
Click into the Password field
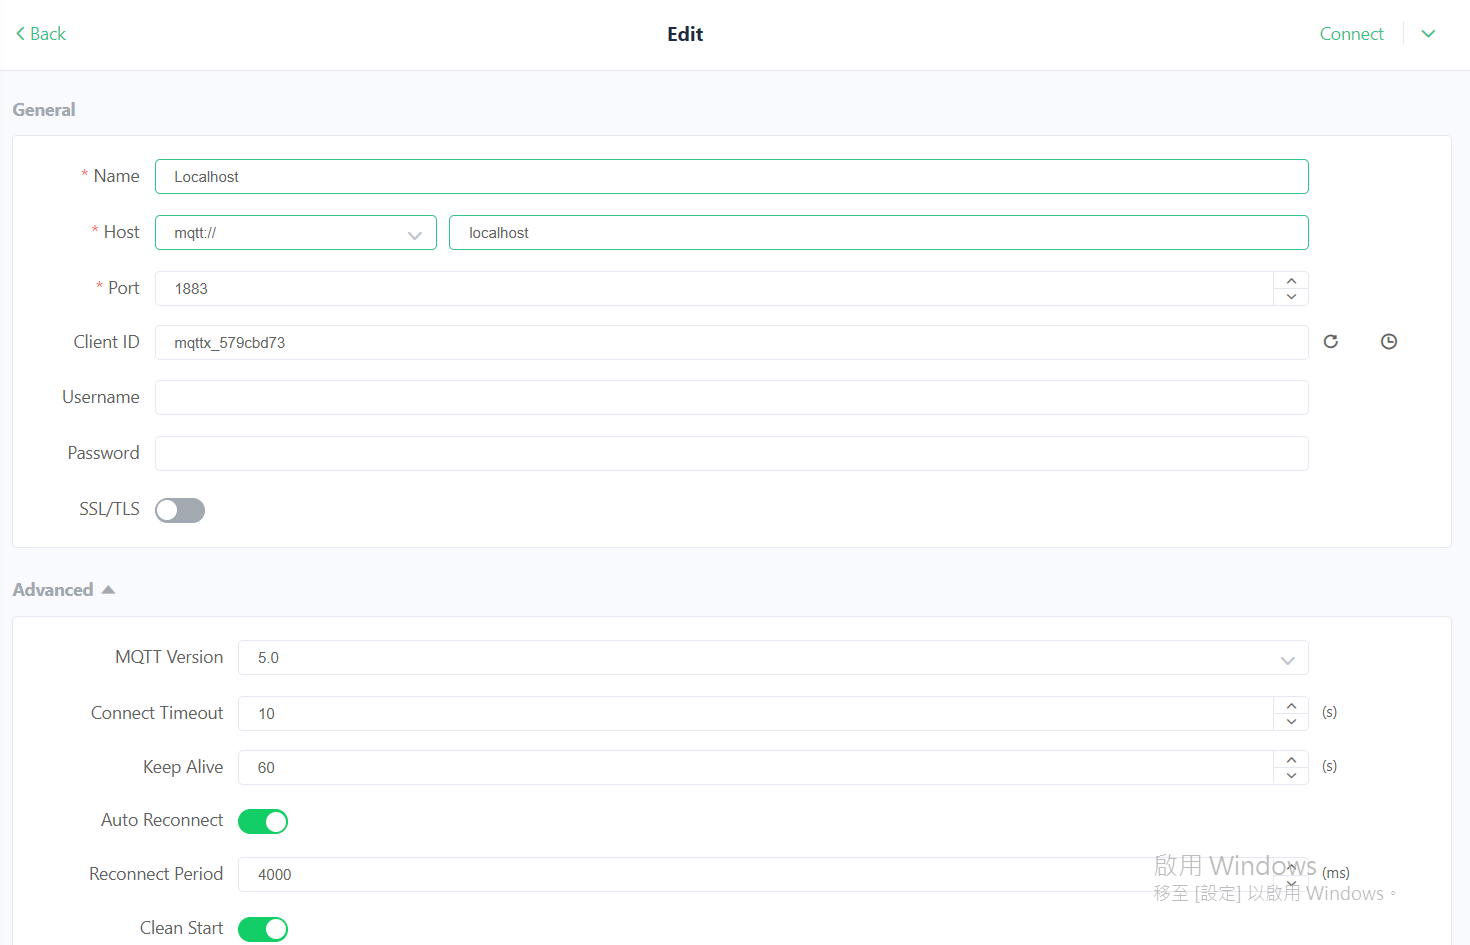coord(732,454)
